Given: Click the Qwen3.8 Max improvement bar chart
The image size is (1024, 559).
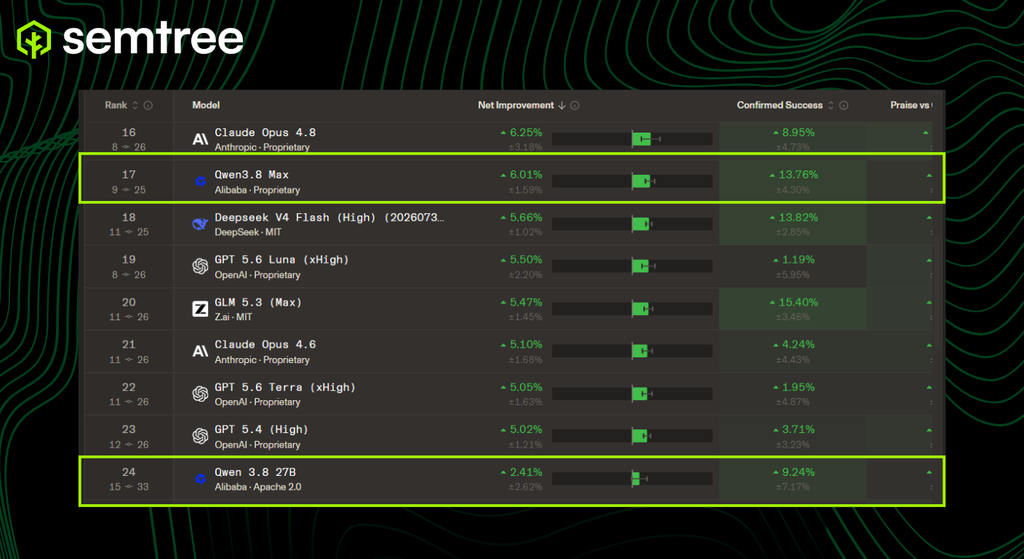Looking at the screenshot, I should [x=632, y=182].
